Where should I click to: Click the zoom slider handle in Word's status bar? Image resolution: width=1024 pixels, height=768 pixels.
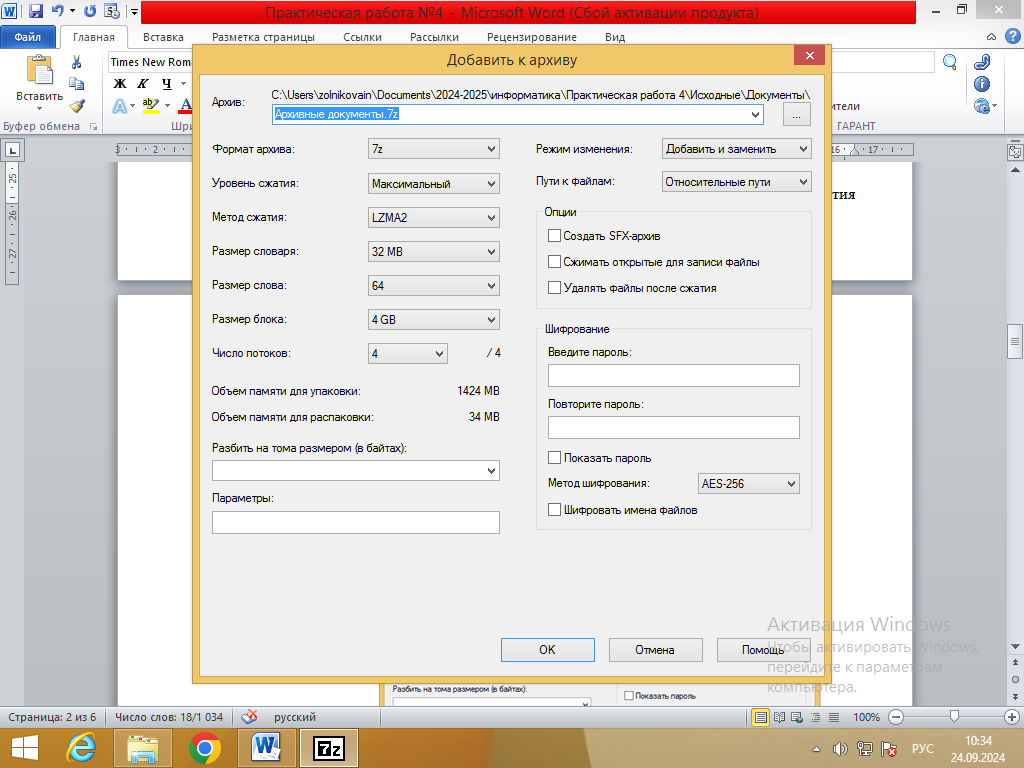click(954, 717)
